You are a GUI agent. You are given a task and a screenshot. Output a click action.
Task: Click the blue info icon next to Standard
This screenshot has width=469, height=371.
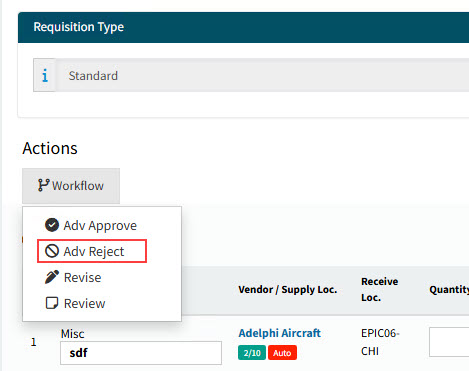click(x=45, y=75)
